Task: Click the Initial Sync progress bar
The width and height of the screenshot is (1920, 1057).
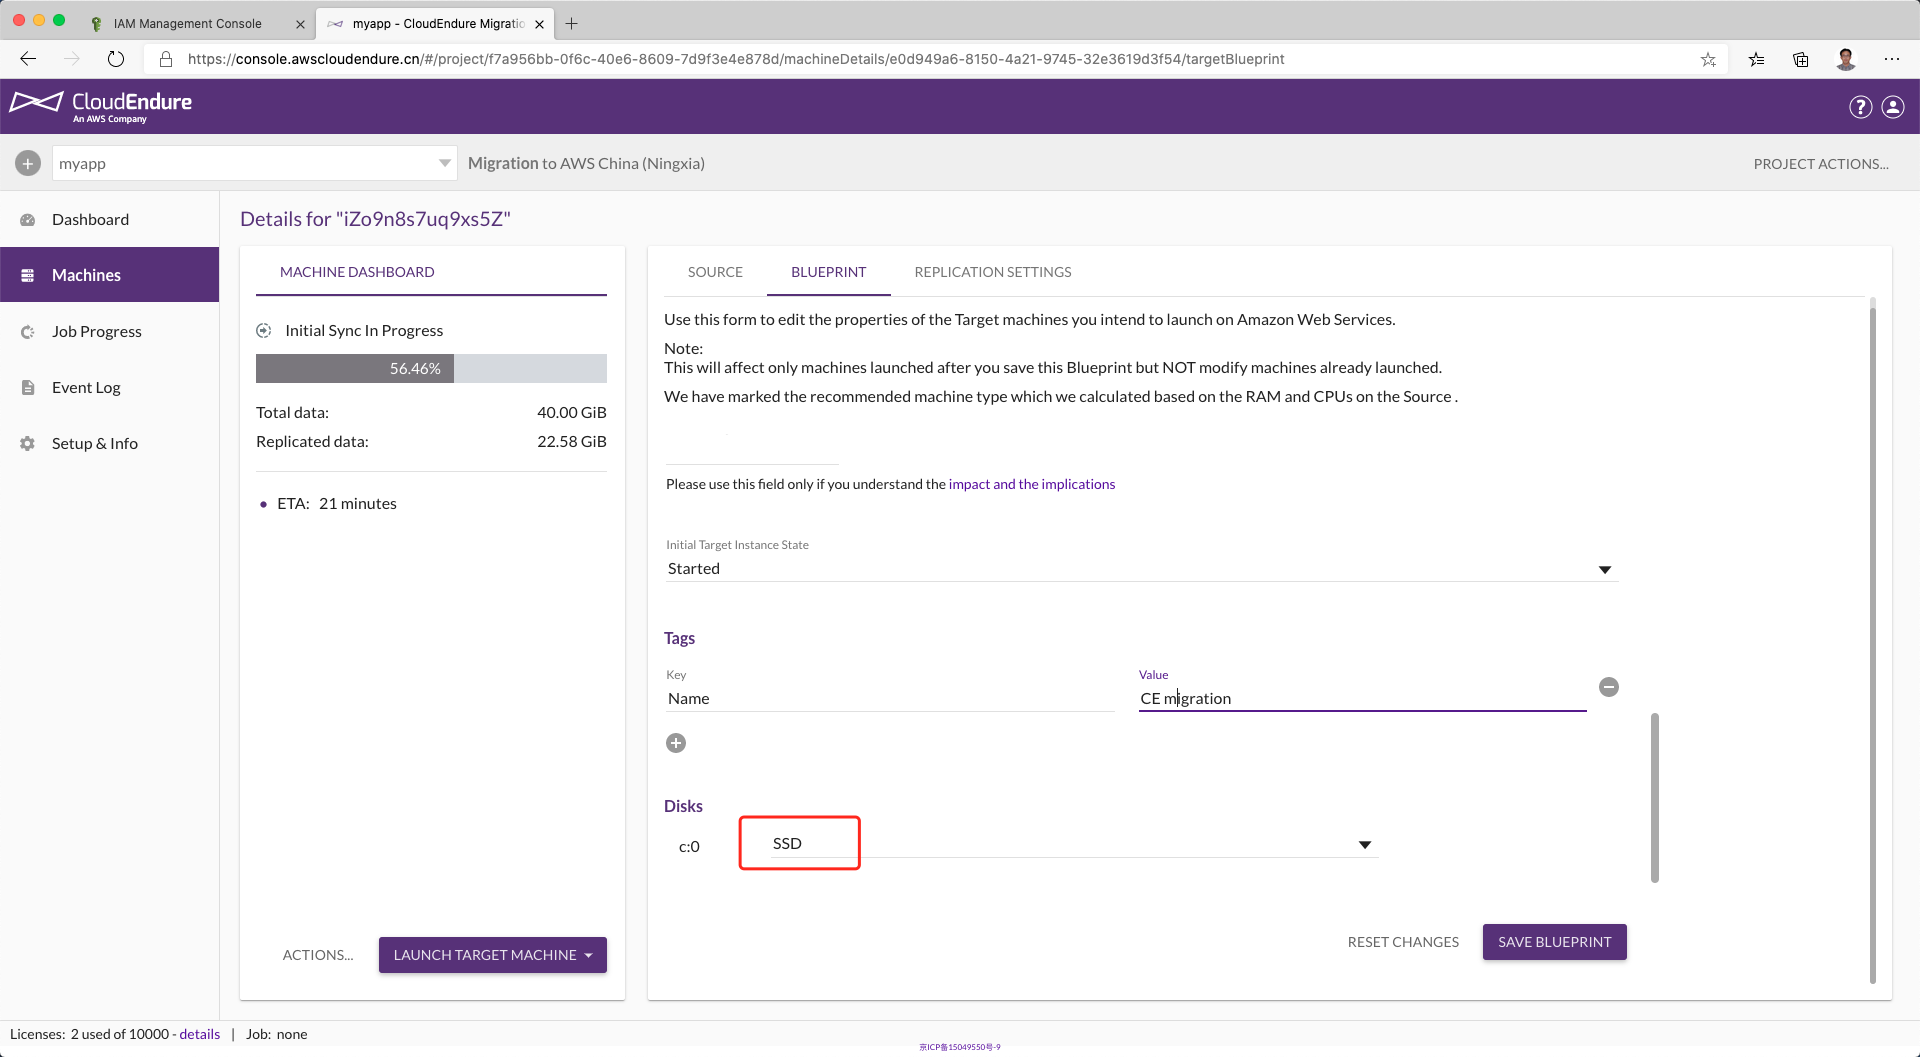Action: click(x=431, y=368)
